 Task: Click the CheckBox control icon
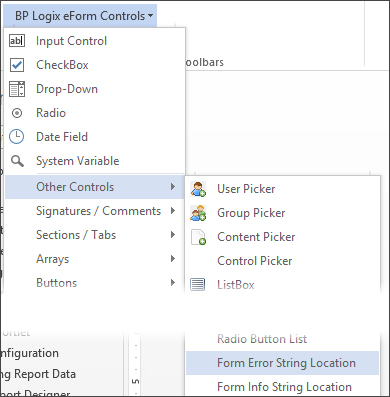(x=17, y=65)
